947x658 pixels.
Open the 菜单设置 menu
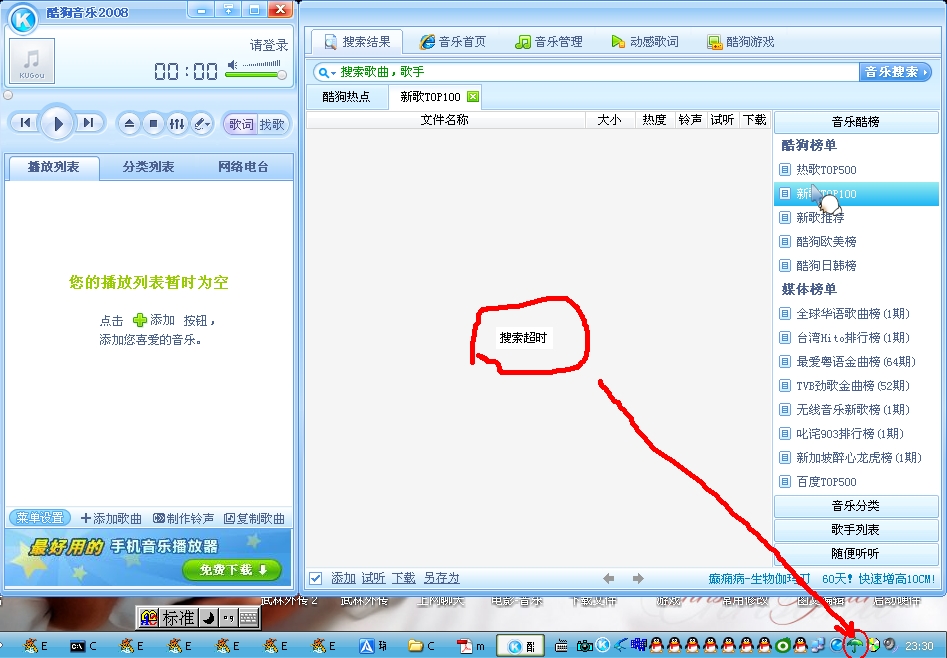[40, 518]
